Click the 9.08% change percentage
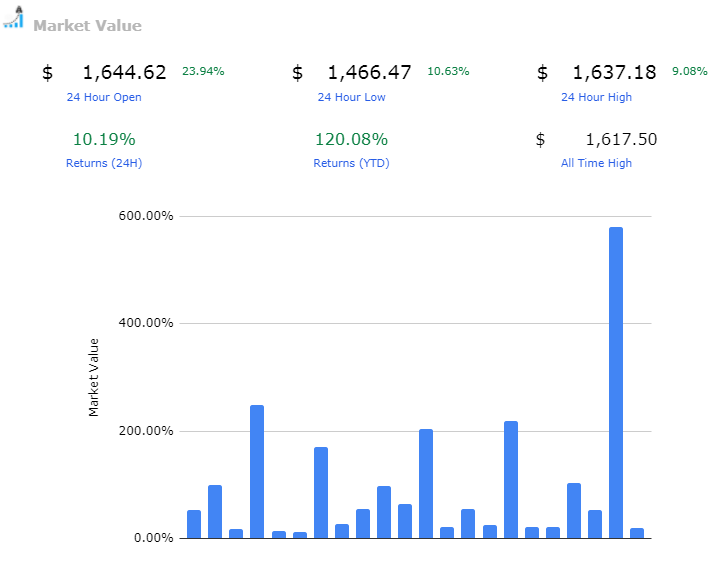 coord(690,71)
